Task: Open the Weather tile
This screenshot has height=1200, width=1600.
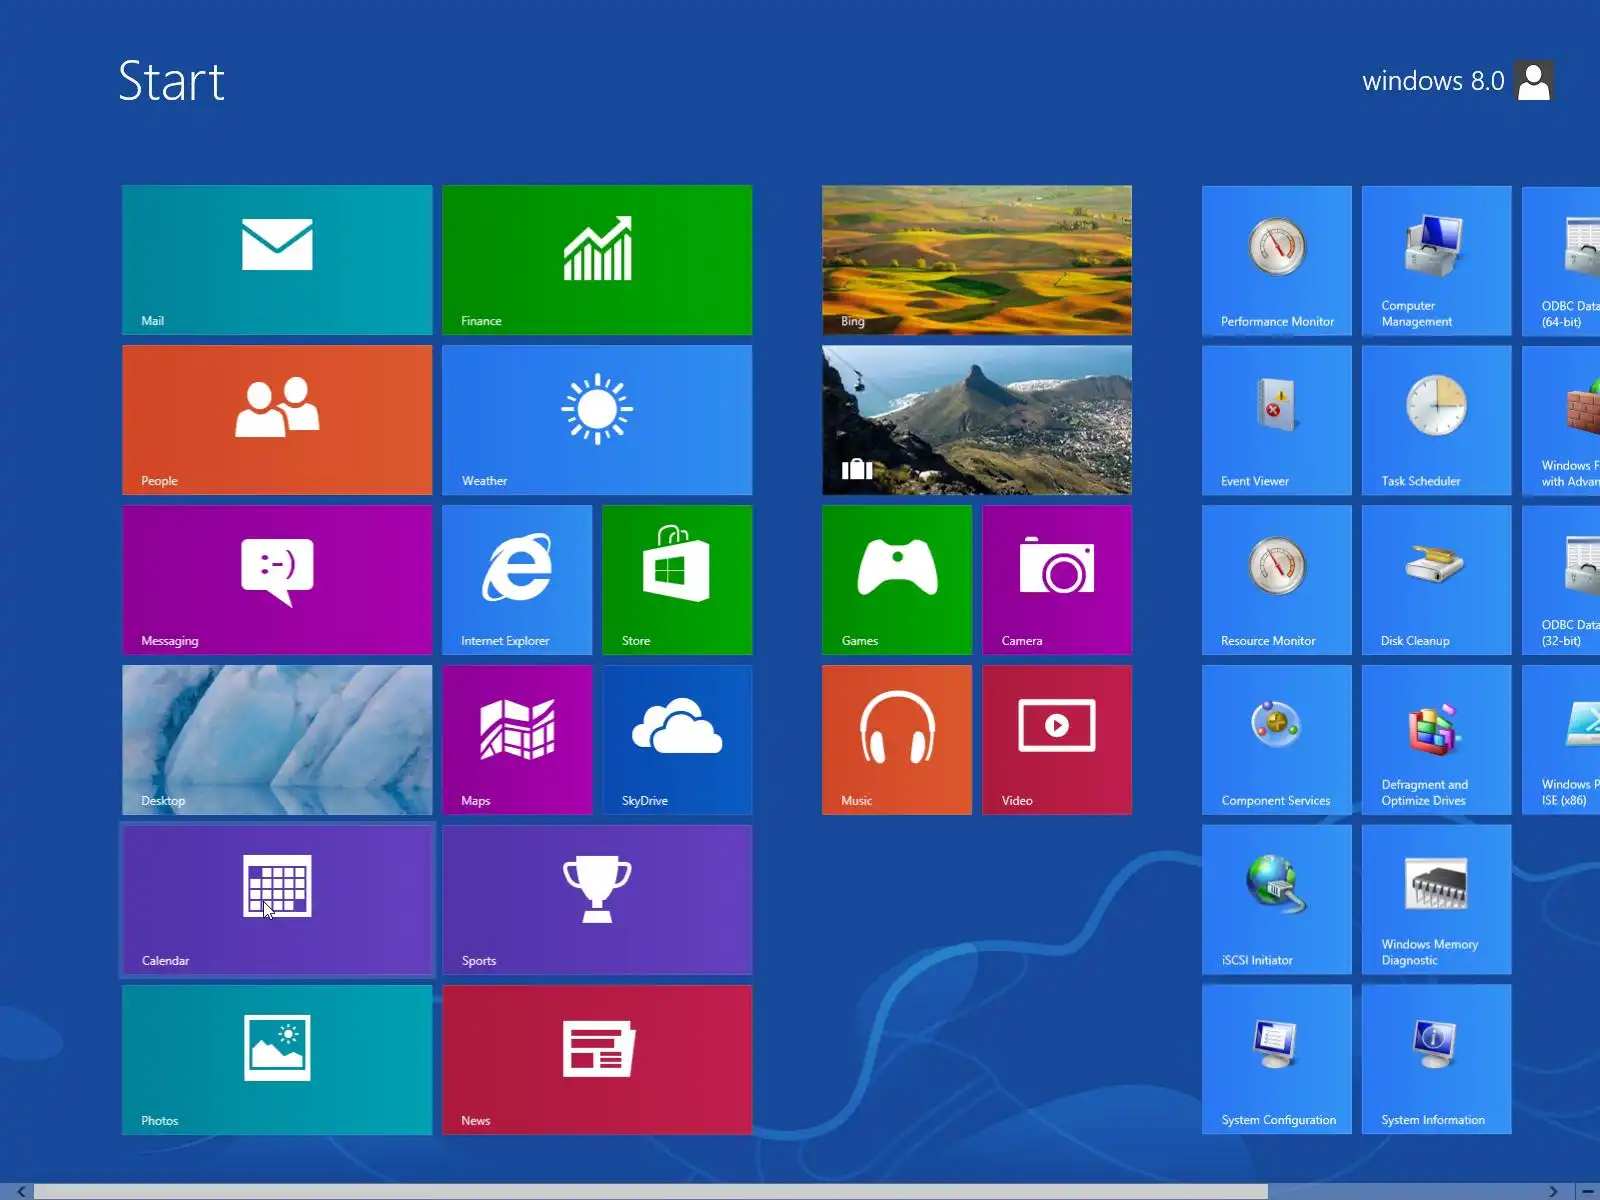Action: coord(597,420)
